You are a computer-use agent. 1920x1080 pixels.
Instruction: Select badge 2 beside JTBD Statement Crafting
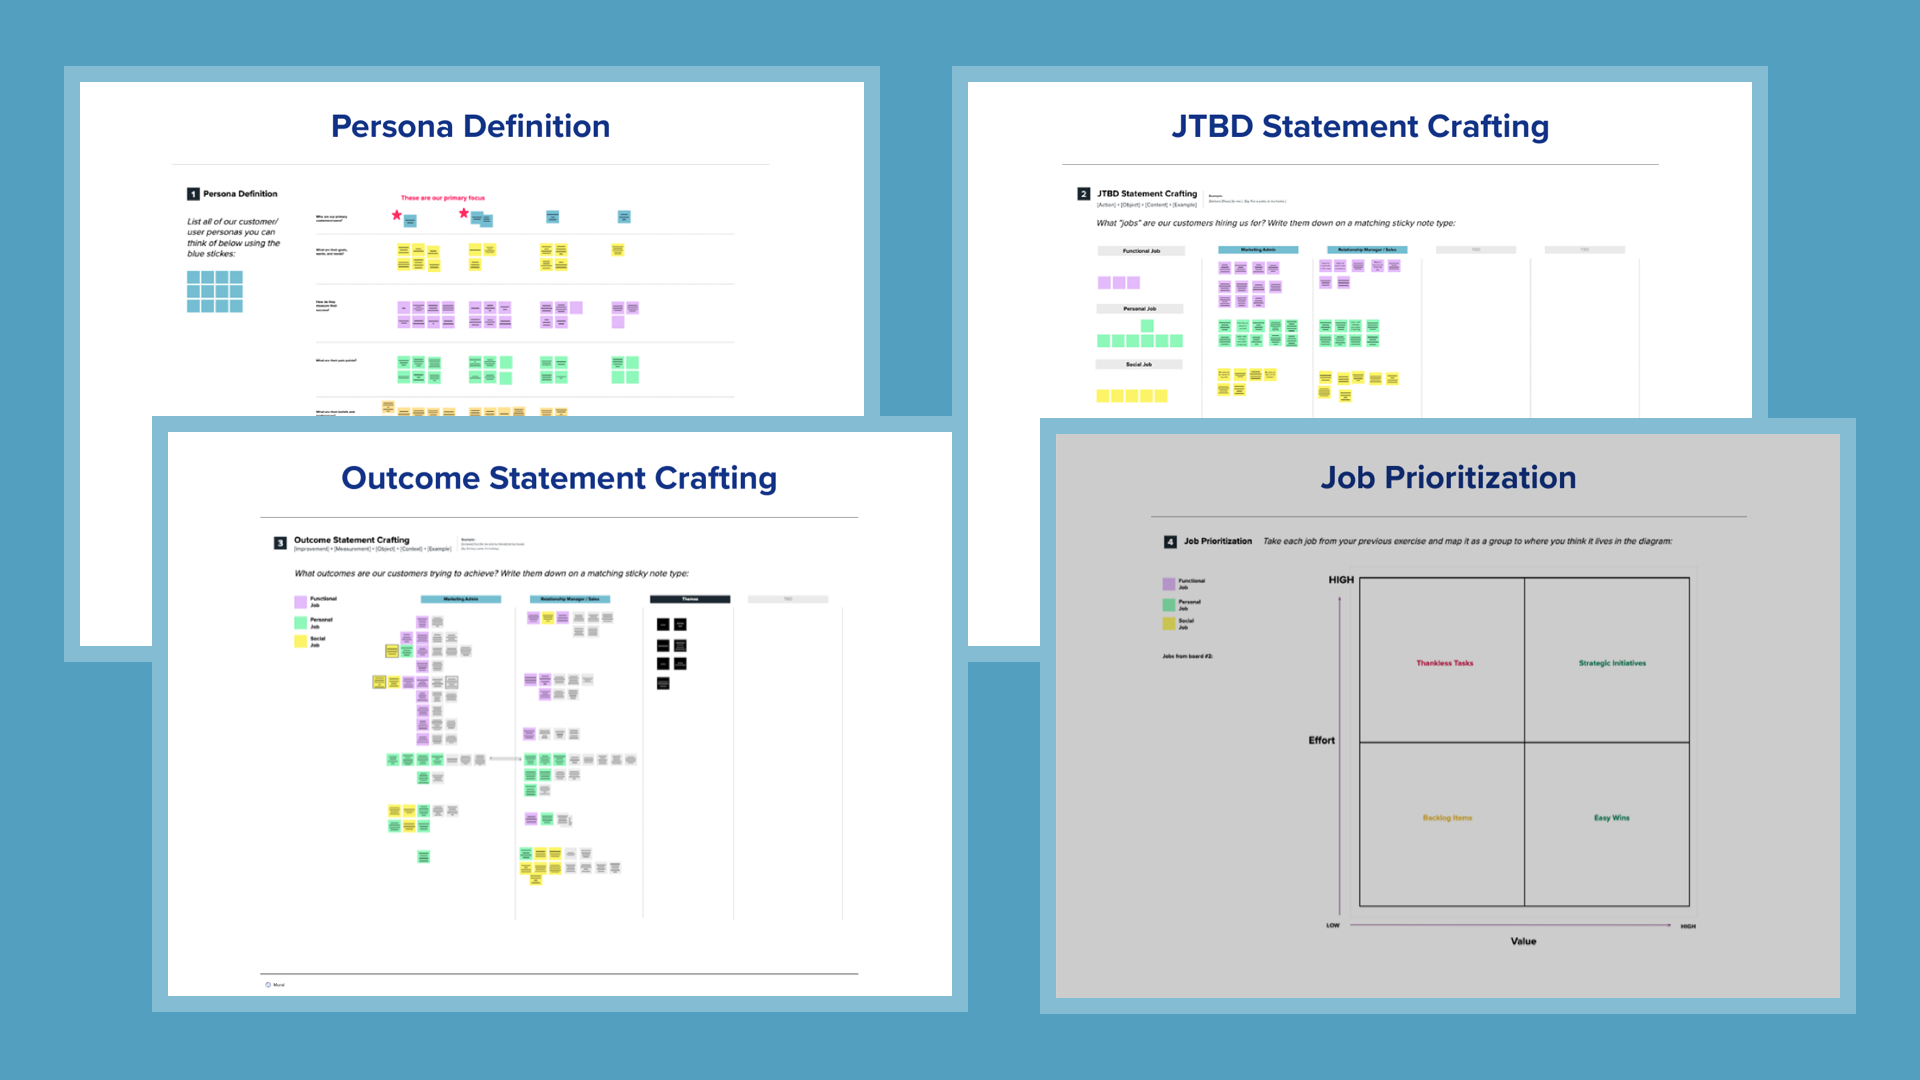(1083, 193)
